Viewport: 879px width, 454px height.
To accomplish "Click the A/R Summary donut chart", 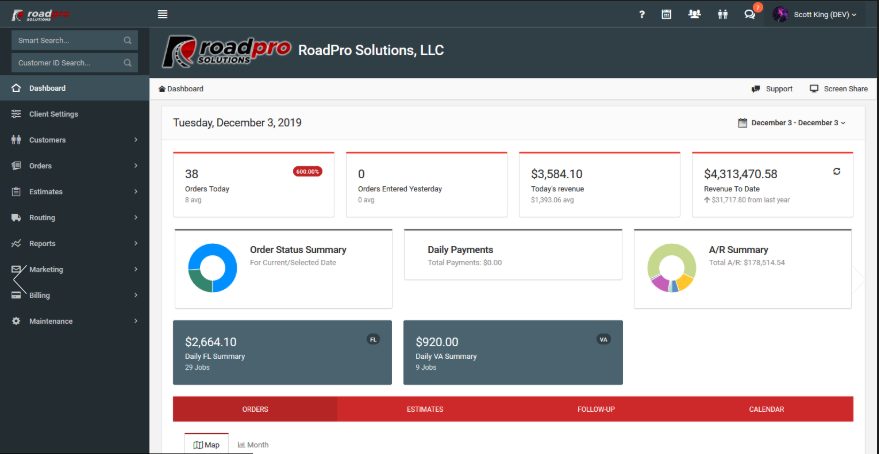I will pos(672,268).
